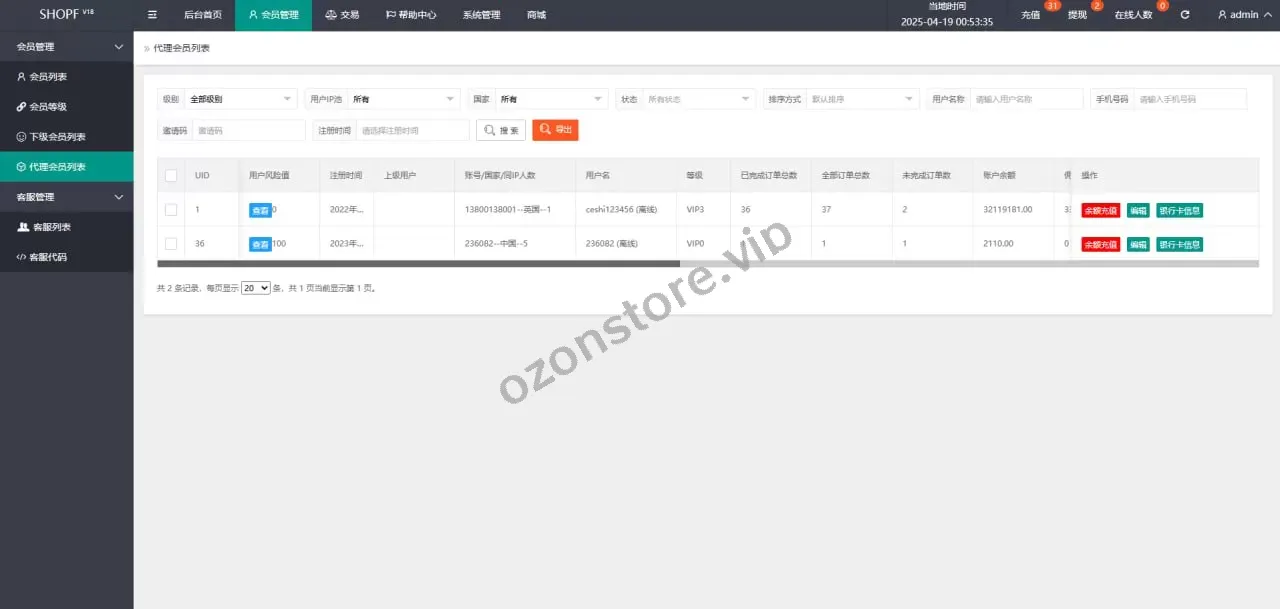Click the 提现 notification item

click(x=1077, y=15)
